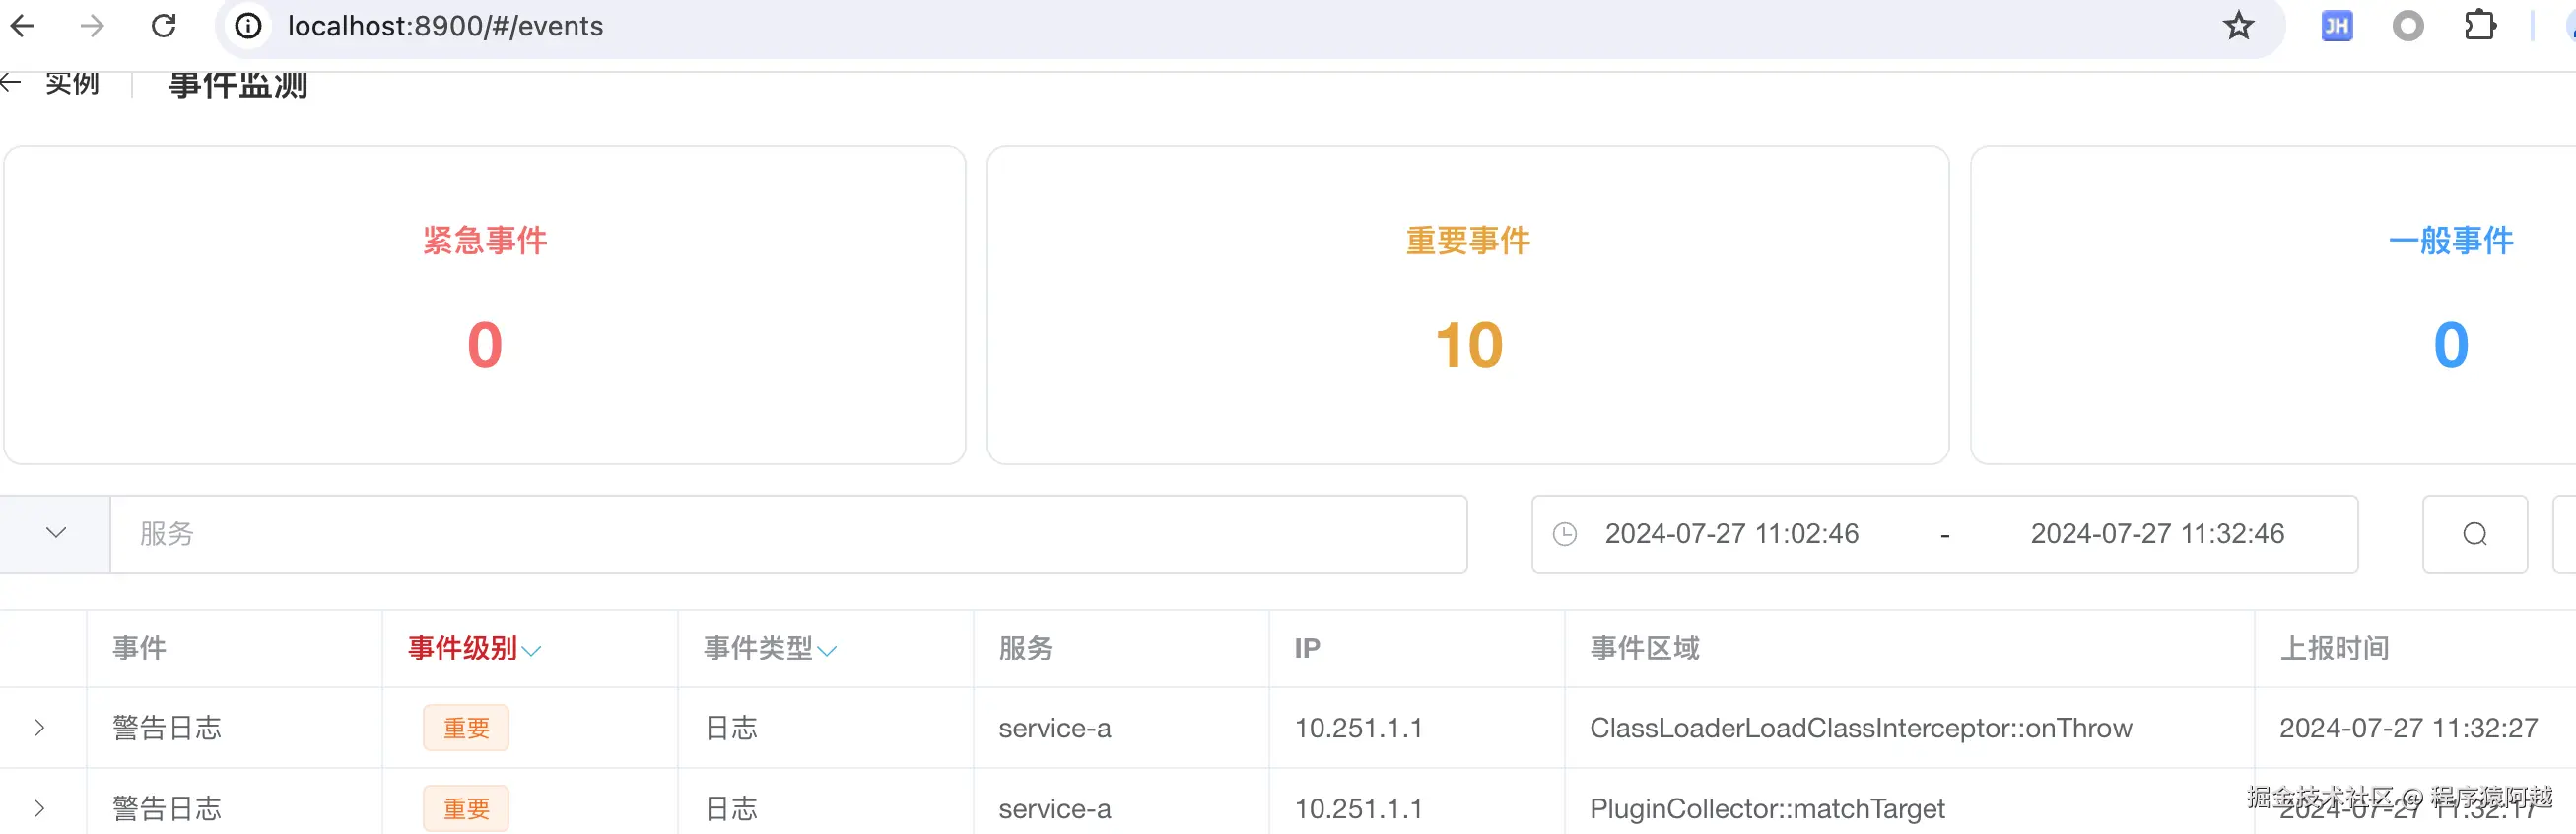Click the blue 0 general events count
The image size is (2576, 834).
pyautogui.click(x=2451, y=345)
